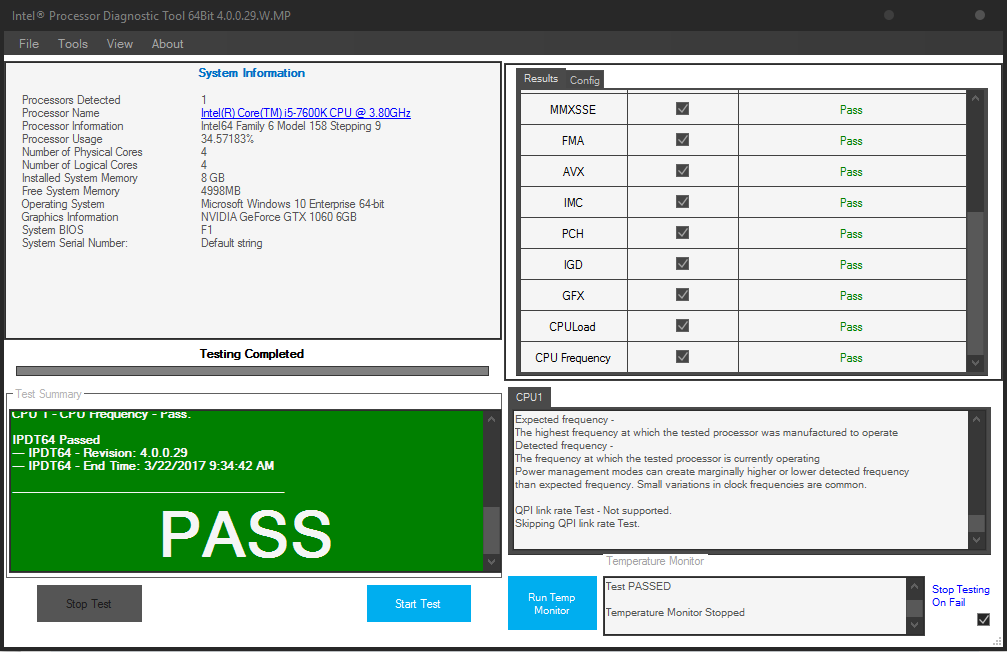Select the CPU Frequency test name cell
The height and width of the screenshot is (652, 1007).
coord(573,357)
